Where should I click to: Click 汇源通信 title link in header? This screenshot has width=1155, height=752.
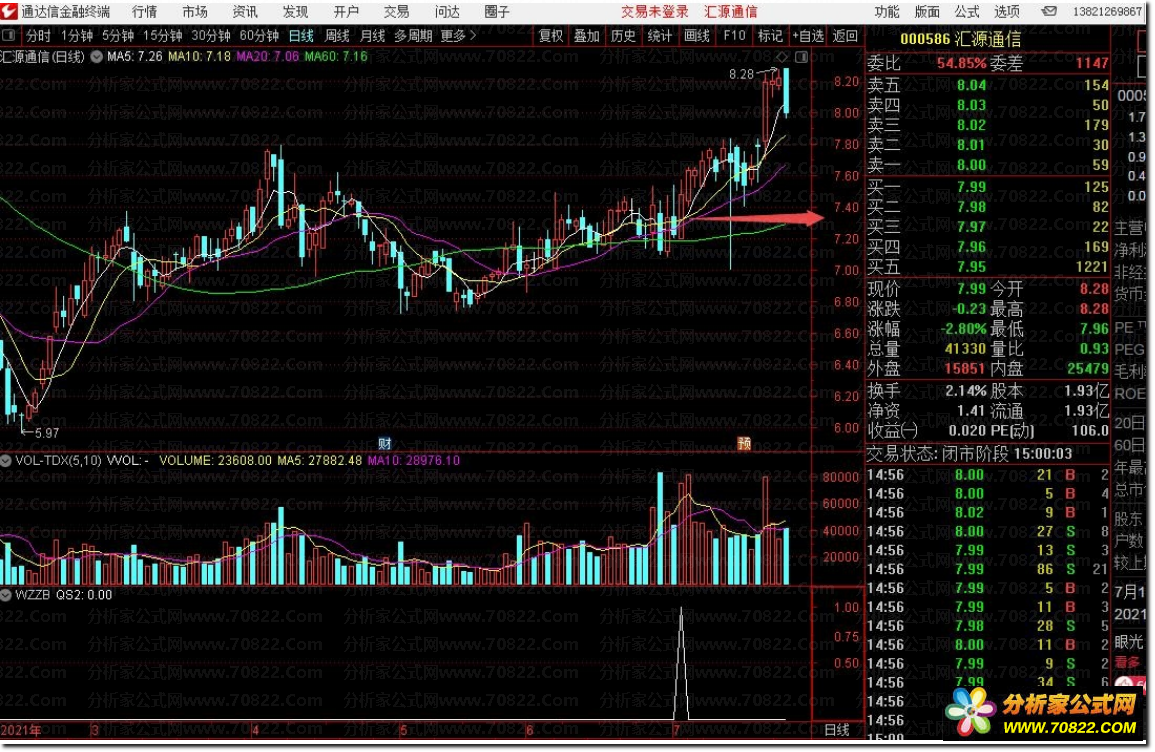tap(731, 12)
